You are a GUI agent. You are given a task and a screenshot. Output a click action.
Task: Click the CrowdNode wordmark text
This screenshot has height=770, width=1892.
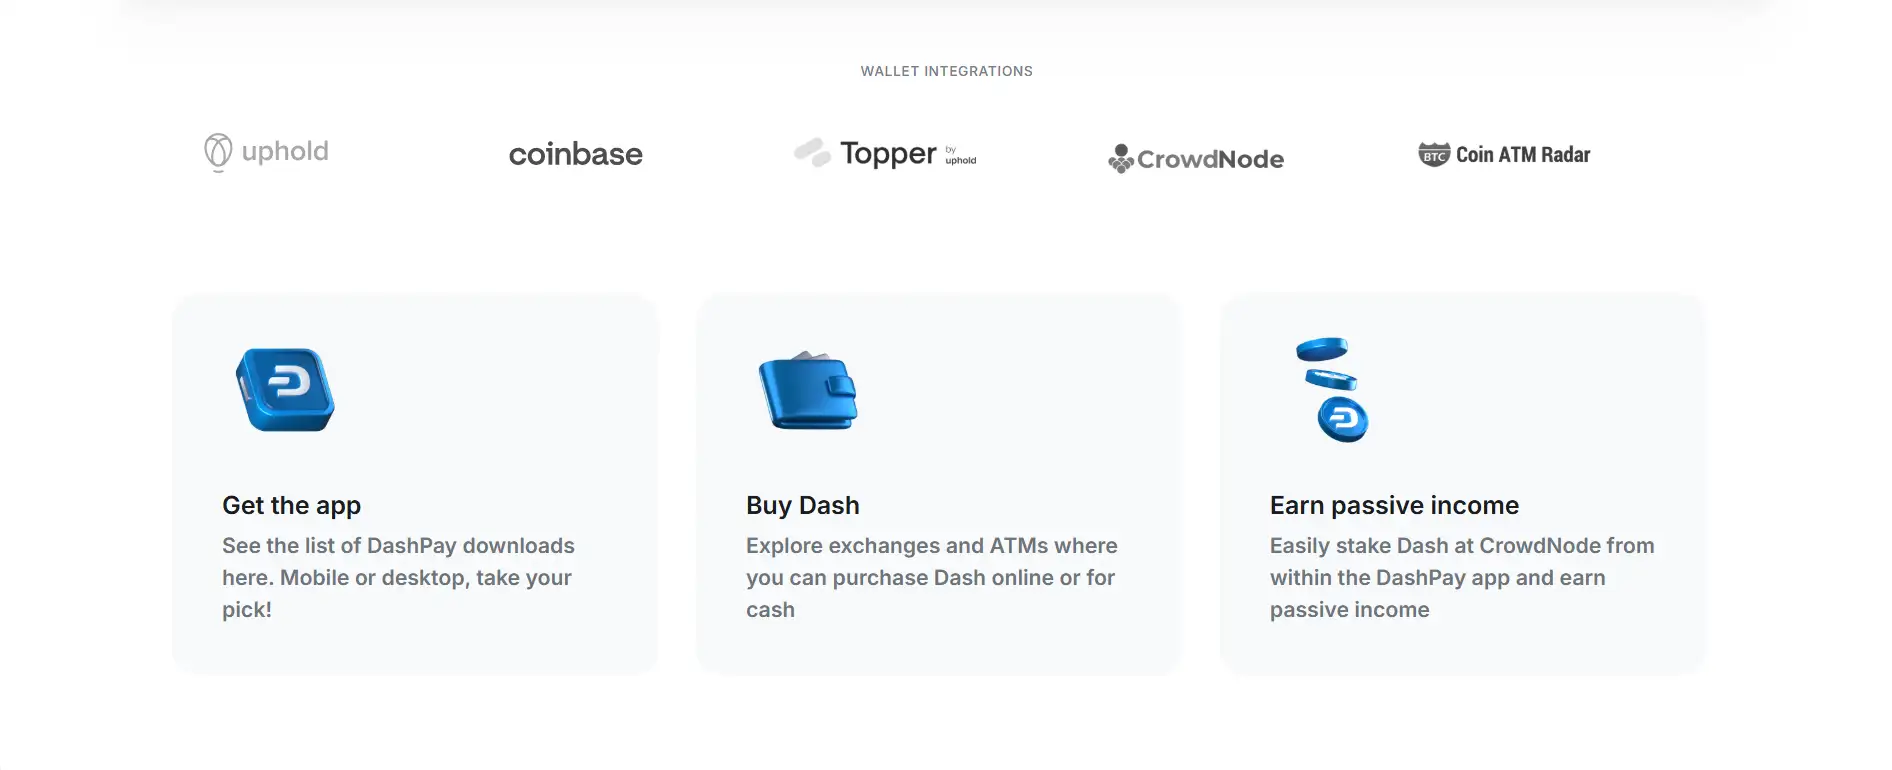(1210, 159)
